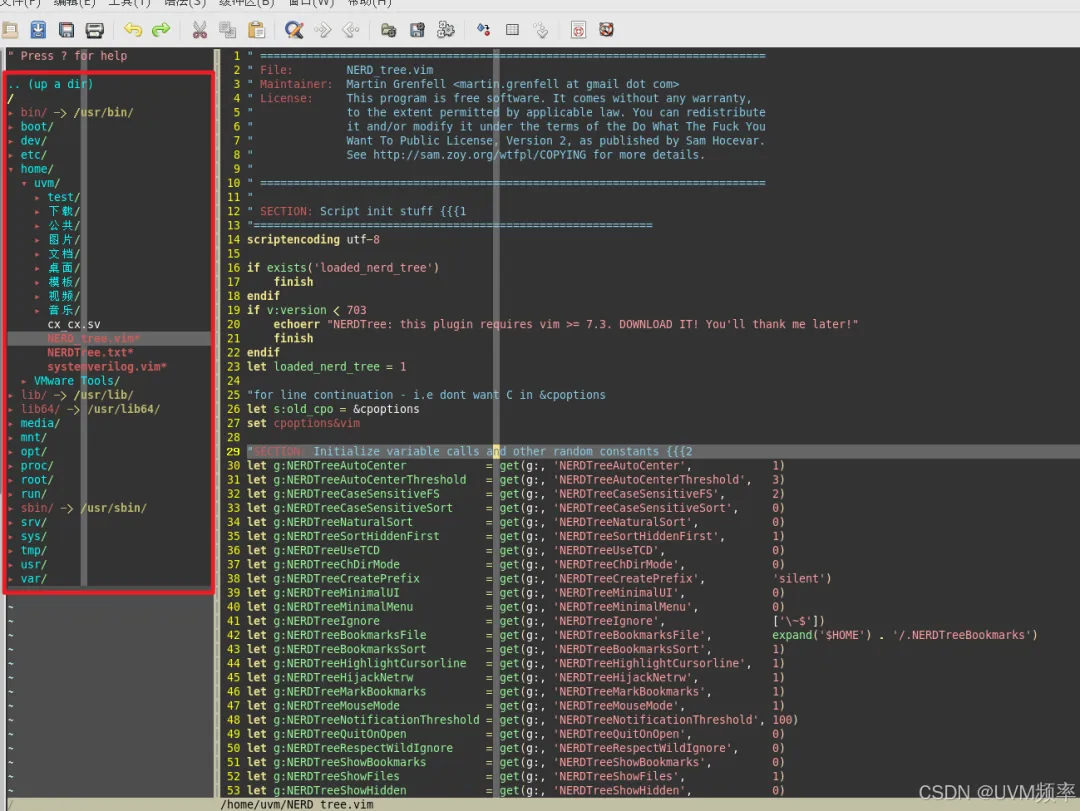Click the Save file toolbar icon

coord(66,30)
